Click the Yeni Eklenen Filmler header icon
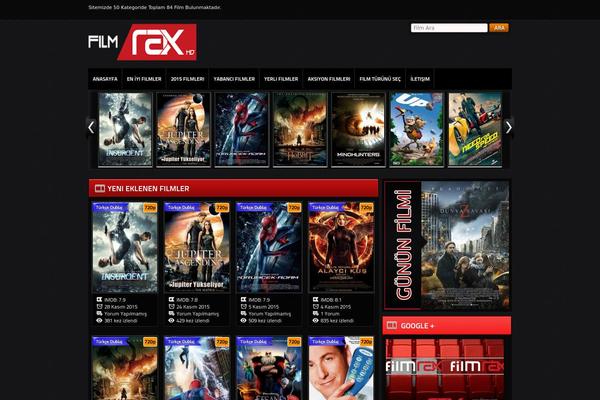 click(x=98, y=188)
